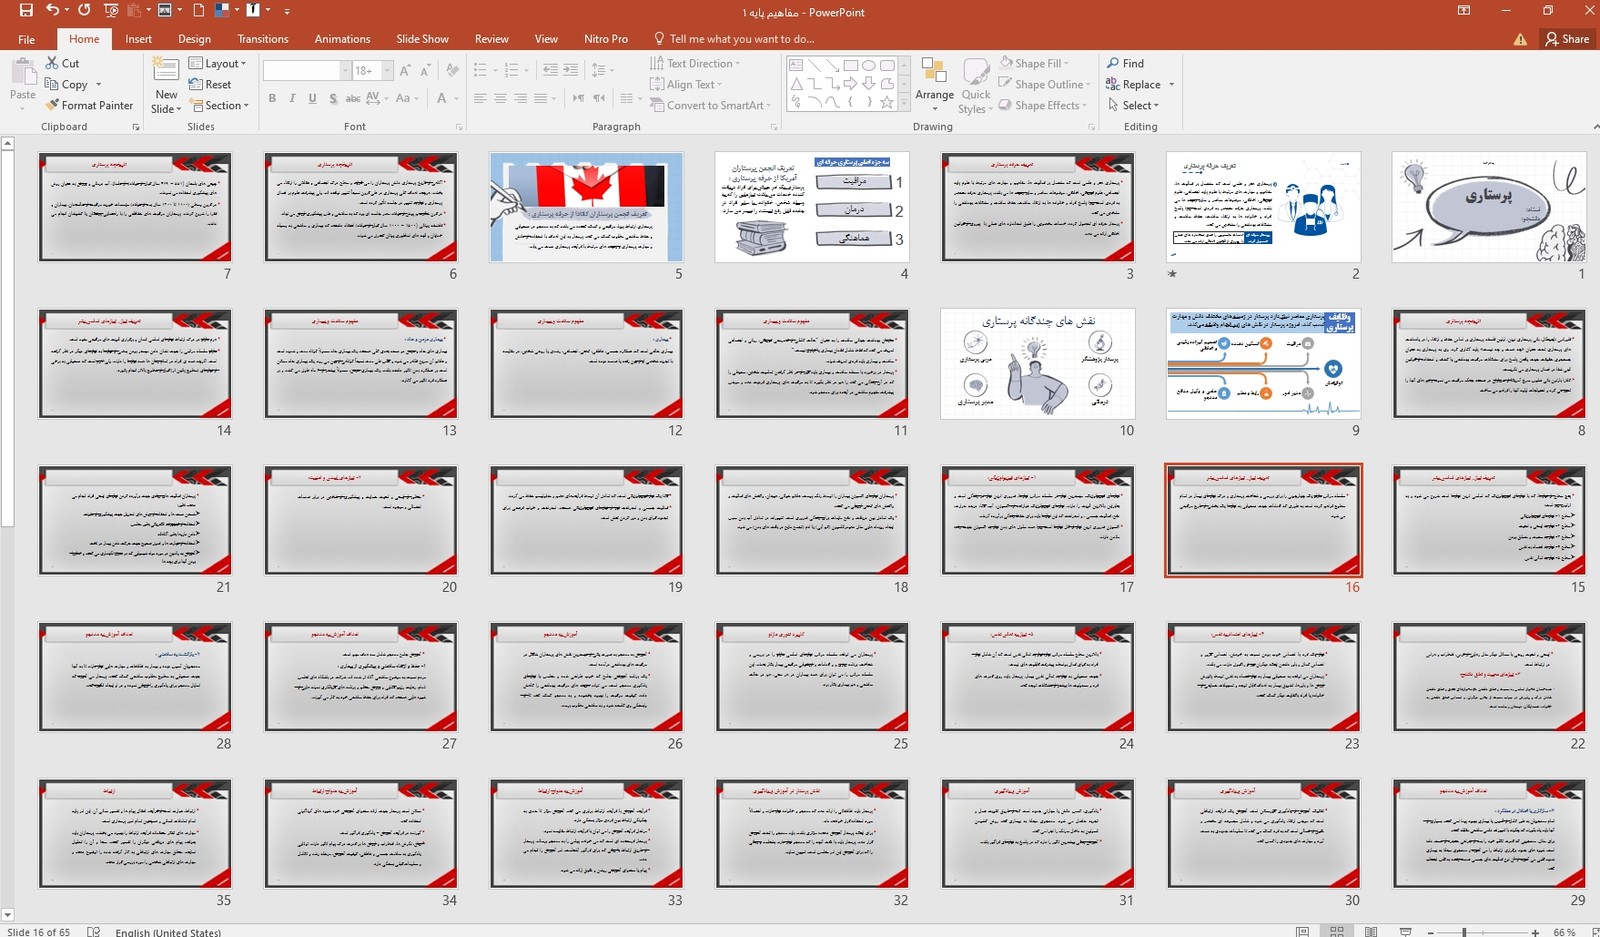Image resolution: width=1600 pixels, height=937 pixels.
Task: Center-align paragraph text
Action: [500, 98]
